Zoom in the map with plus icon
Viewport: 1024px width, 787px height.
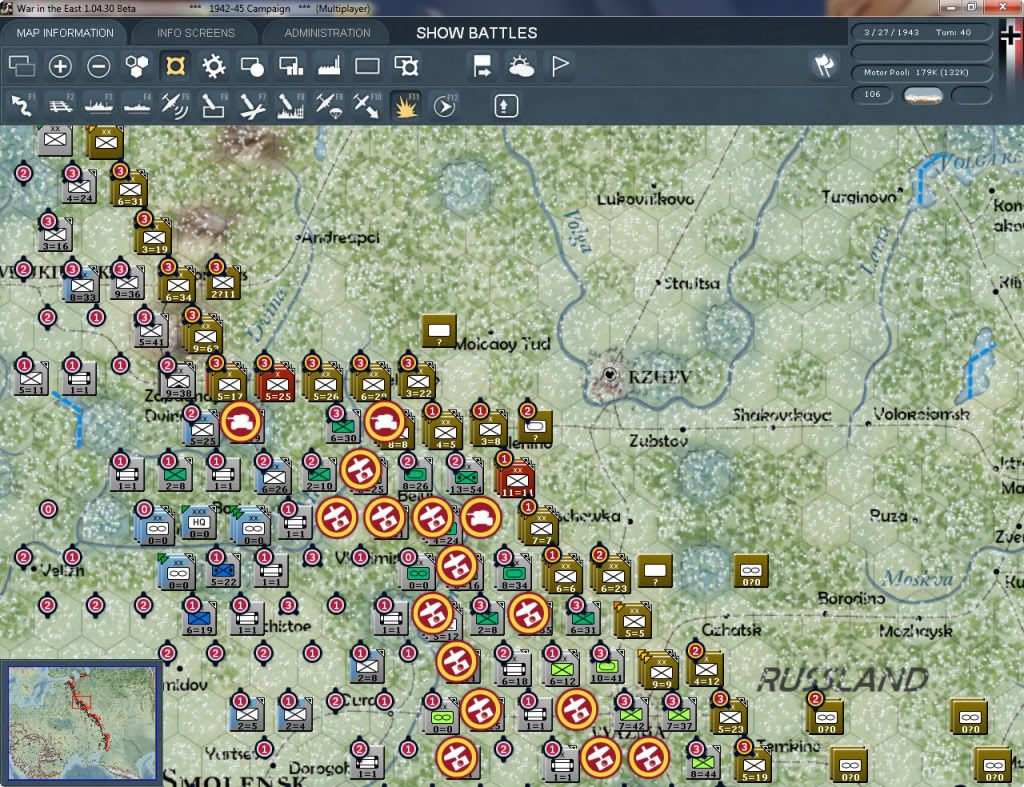click(x=60, y=66)
